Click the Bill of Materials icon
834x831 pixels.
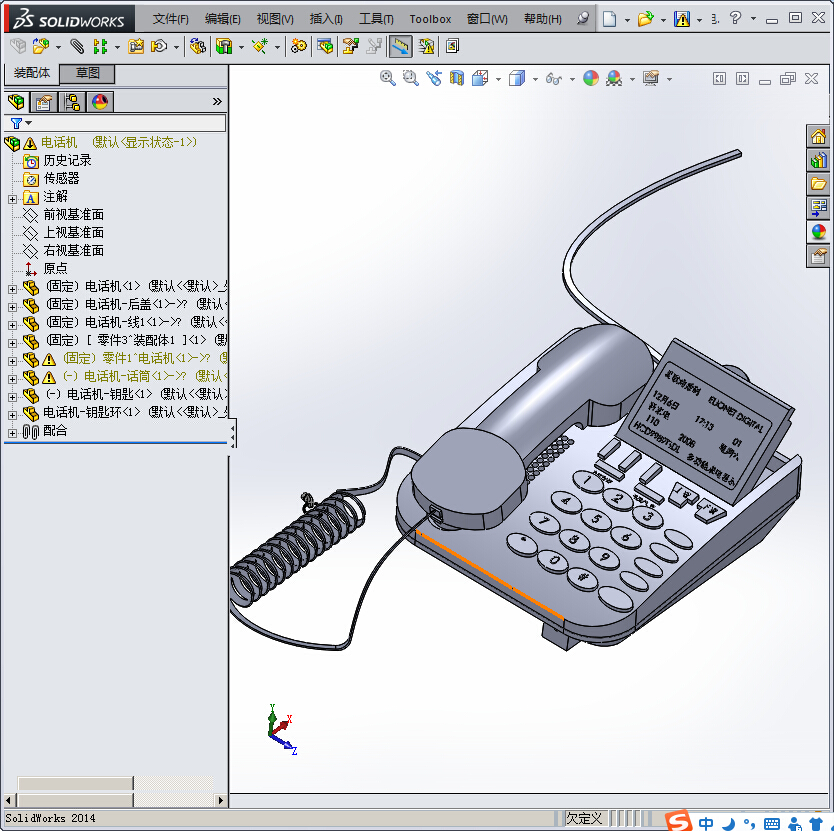[324, 46]
